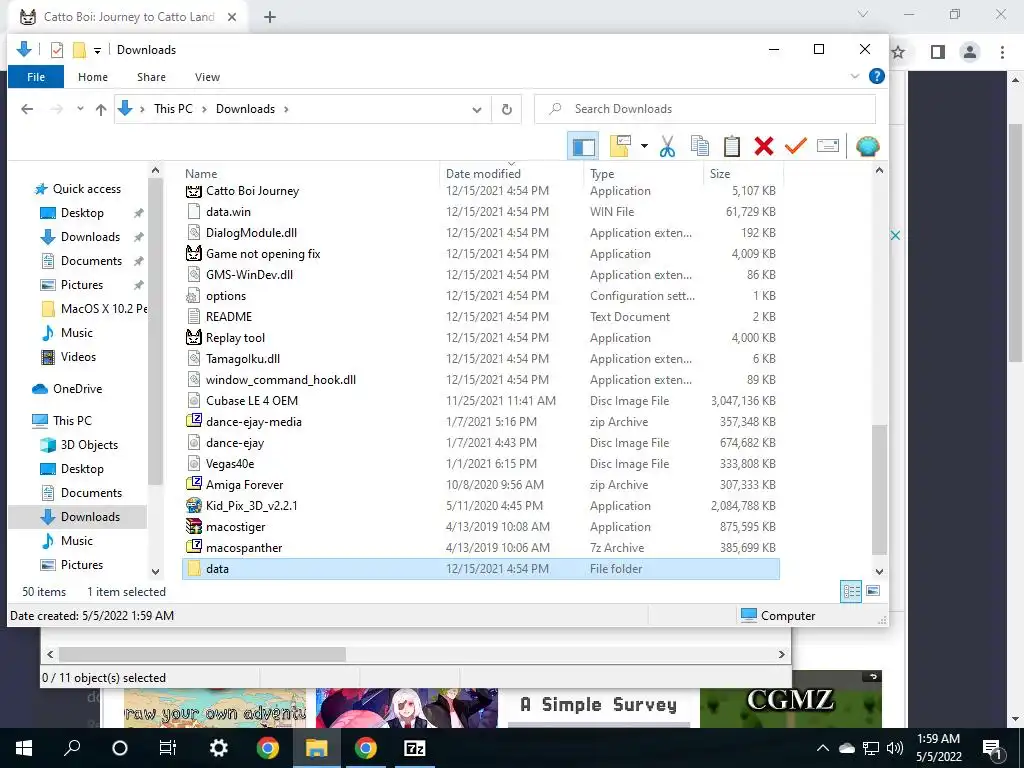Open the recent locations dropdown
Viewport: 1024px width, 768px height.
pos(80,109)
